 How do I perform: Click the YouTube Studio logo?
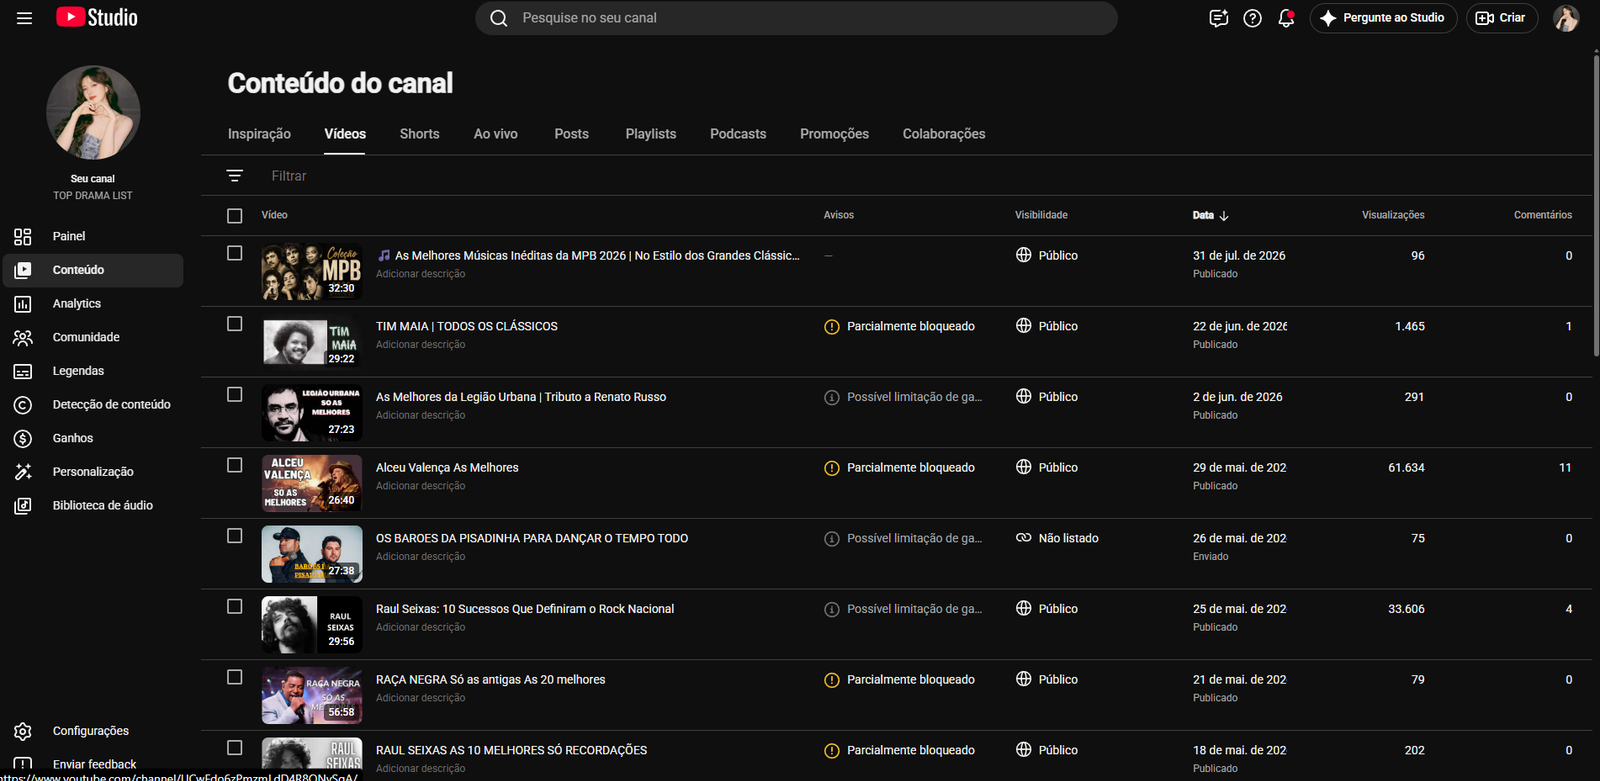(x=97, y=18)
